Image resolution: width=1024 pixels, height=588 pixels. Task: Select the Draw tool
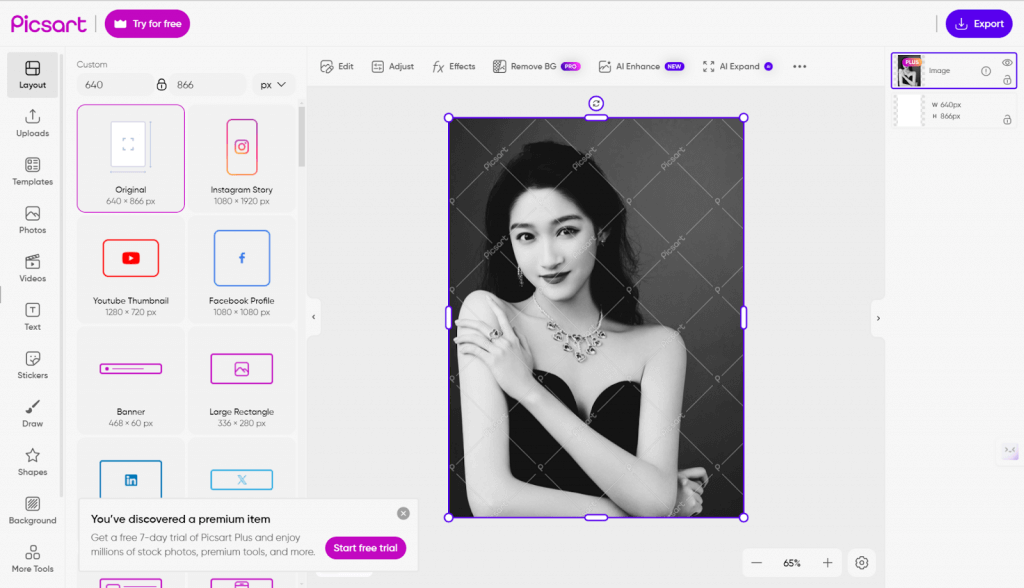[x=32, y=413]
